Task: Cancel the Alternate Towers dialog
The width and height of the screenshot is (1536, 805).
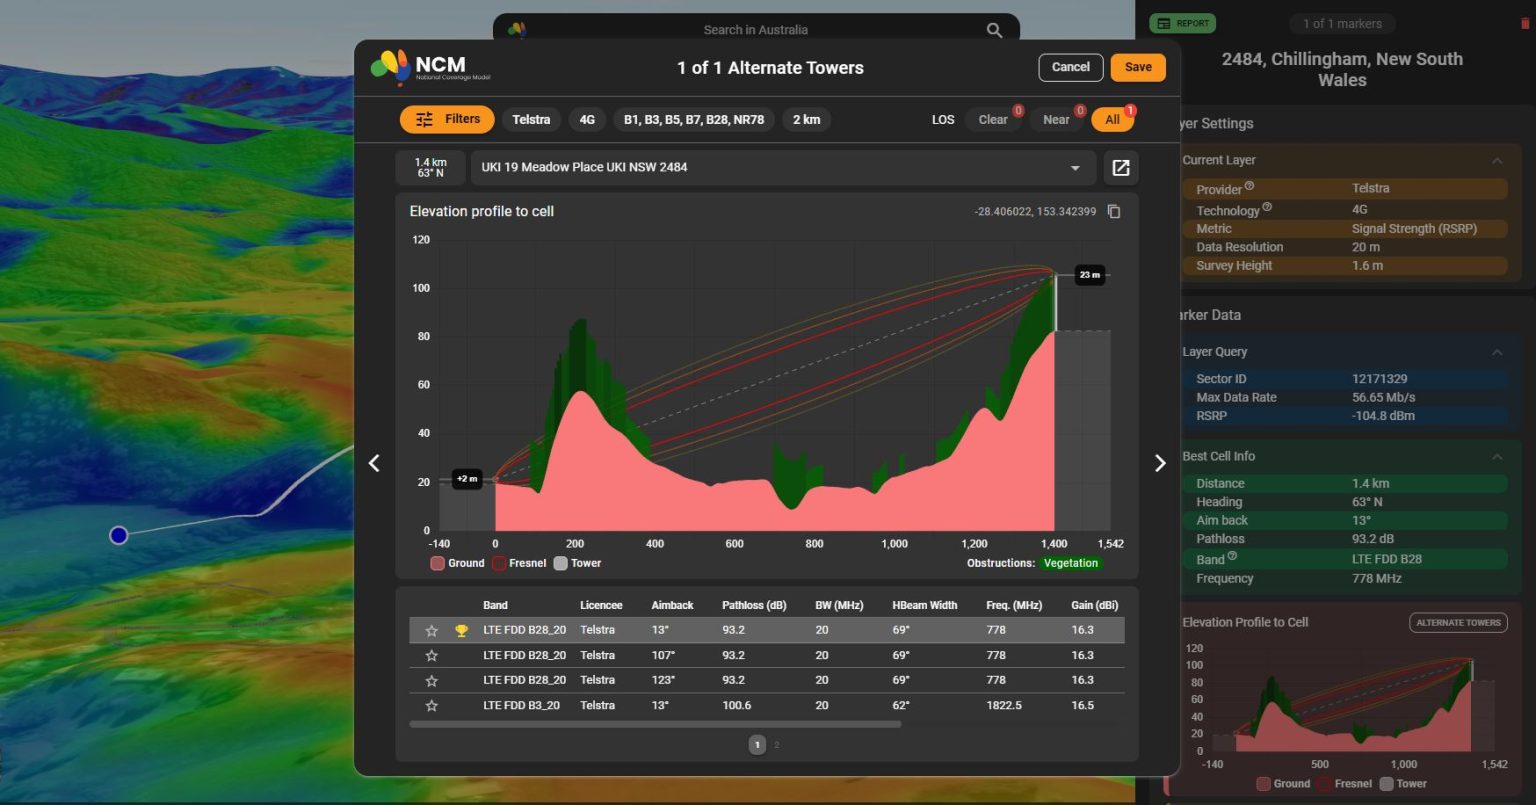Action: coord(1070,67)
